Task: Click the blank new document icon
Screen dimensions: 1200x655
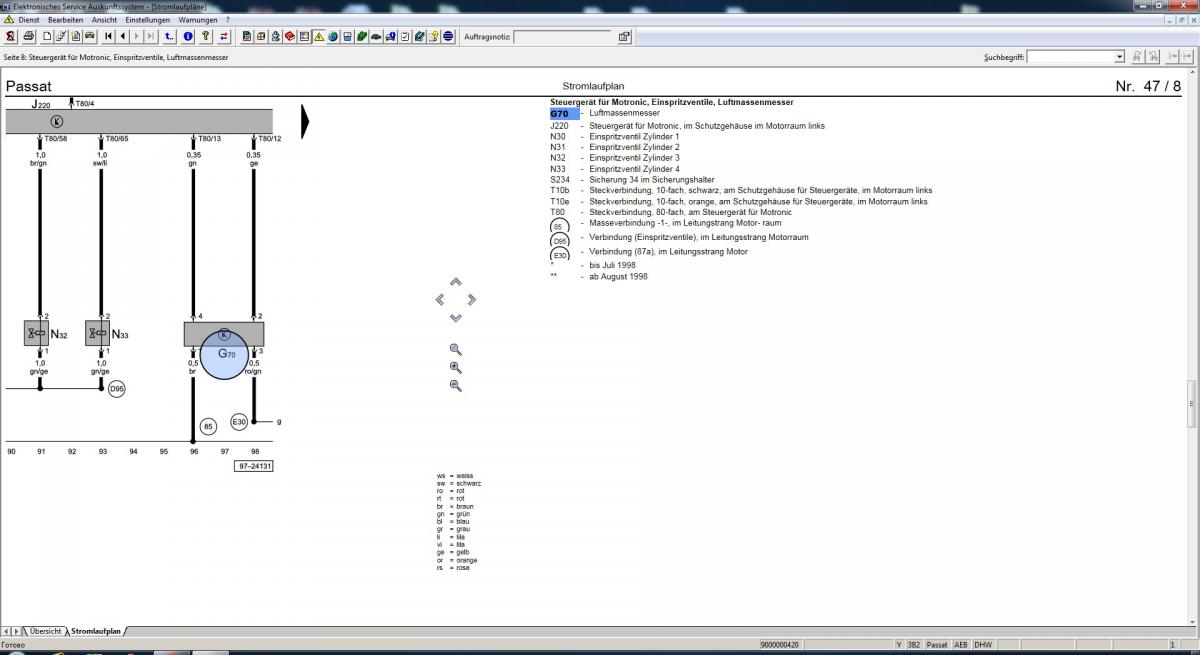Action: pyautogui.click(x=47, y=37)
